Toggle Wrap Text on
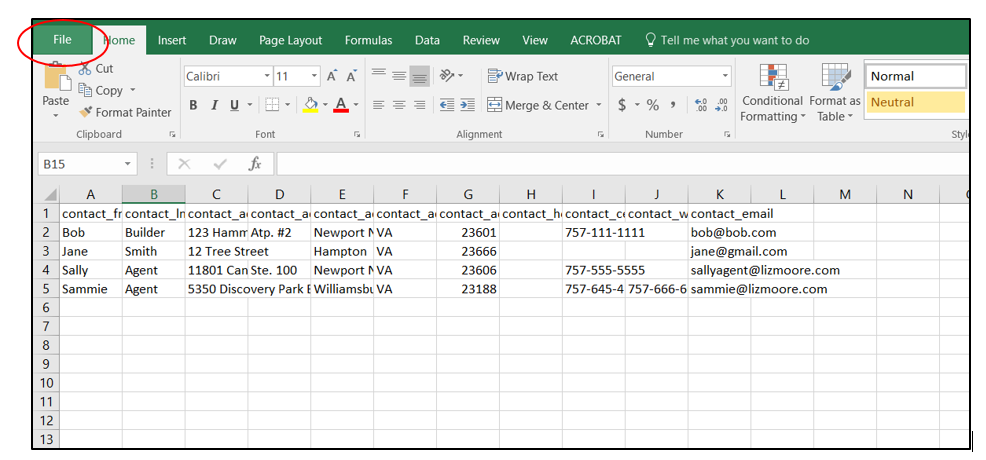 pyautogui.click(x=522, y=76)
